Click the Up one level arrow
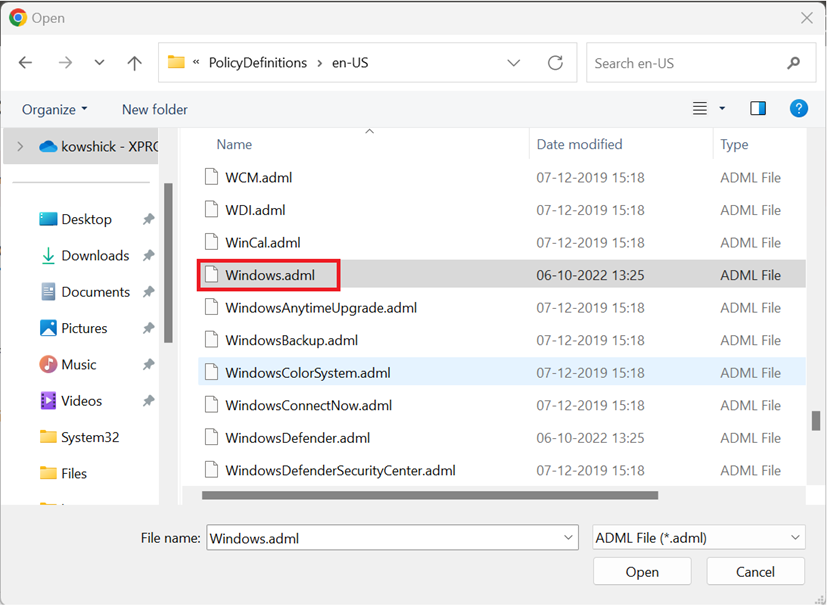827x607 pixels. [134, 62]
